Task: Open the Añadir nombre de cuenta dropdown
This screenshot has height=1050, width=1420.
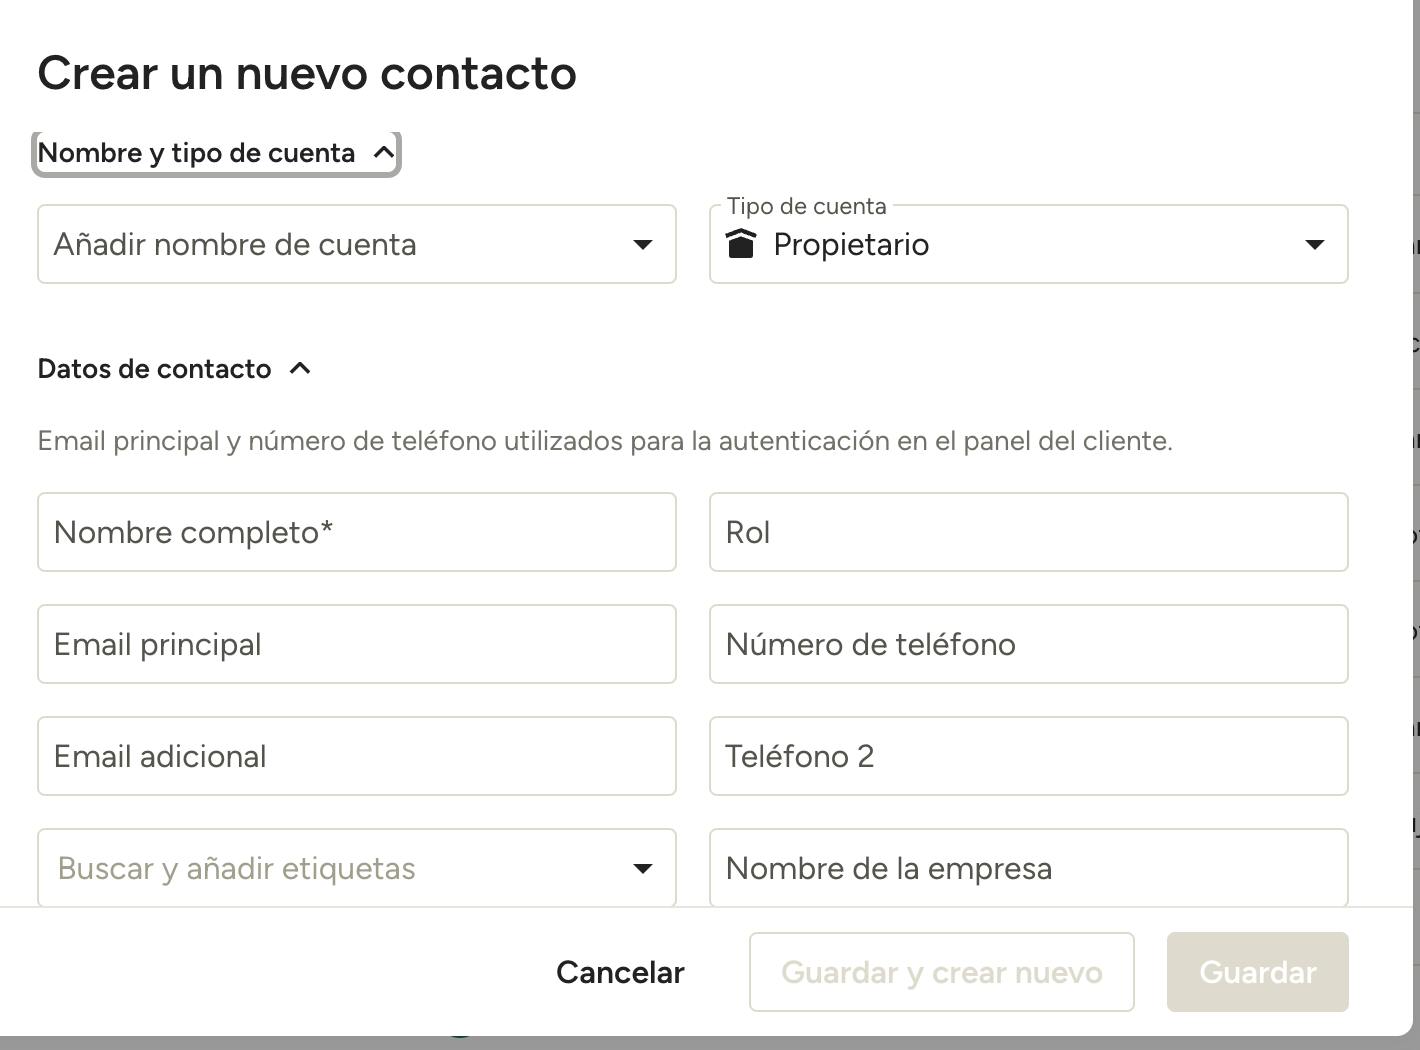Action: click(x=357, y=244)
